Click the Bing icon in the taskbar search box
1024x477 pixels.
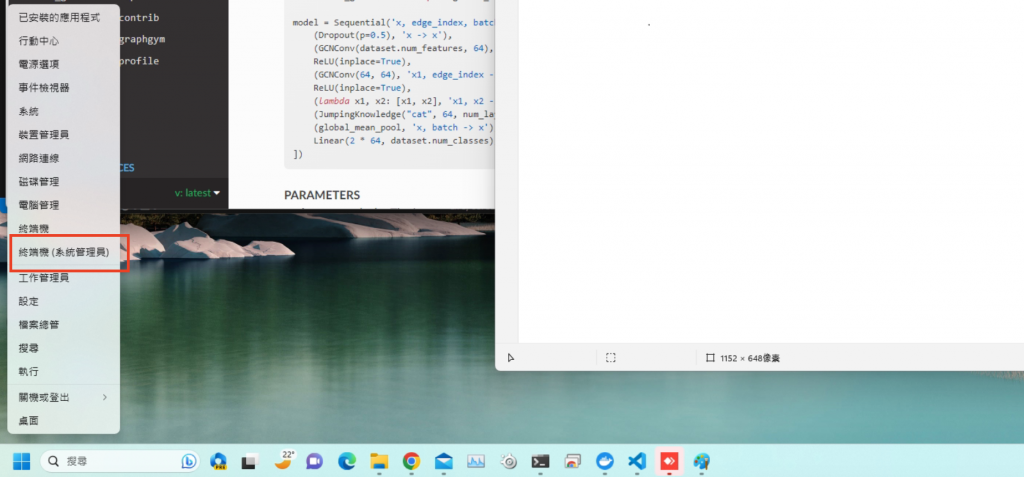click(x=189, y=462)
